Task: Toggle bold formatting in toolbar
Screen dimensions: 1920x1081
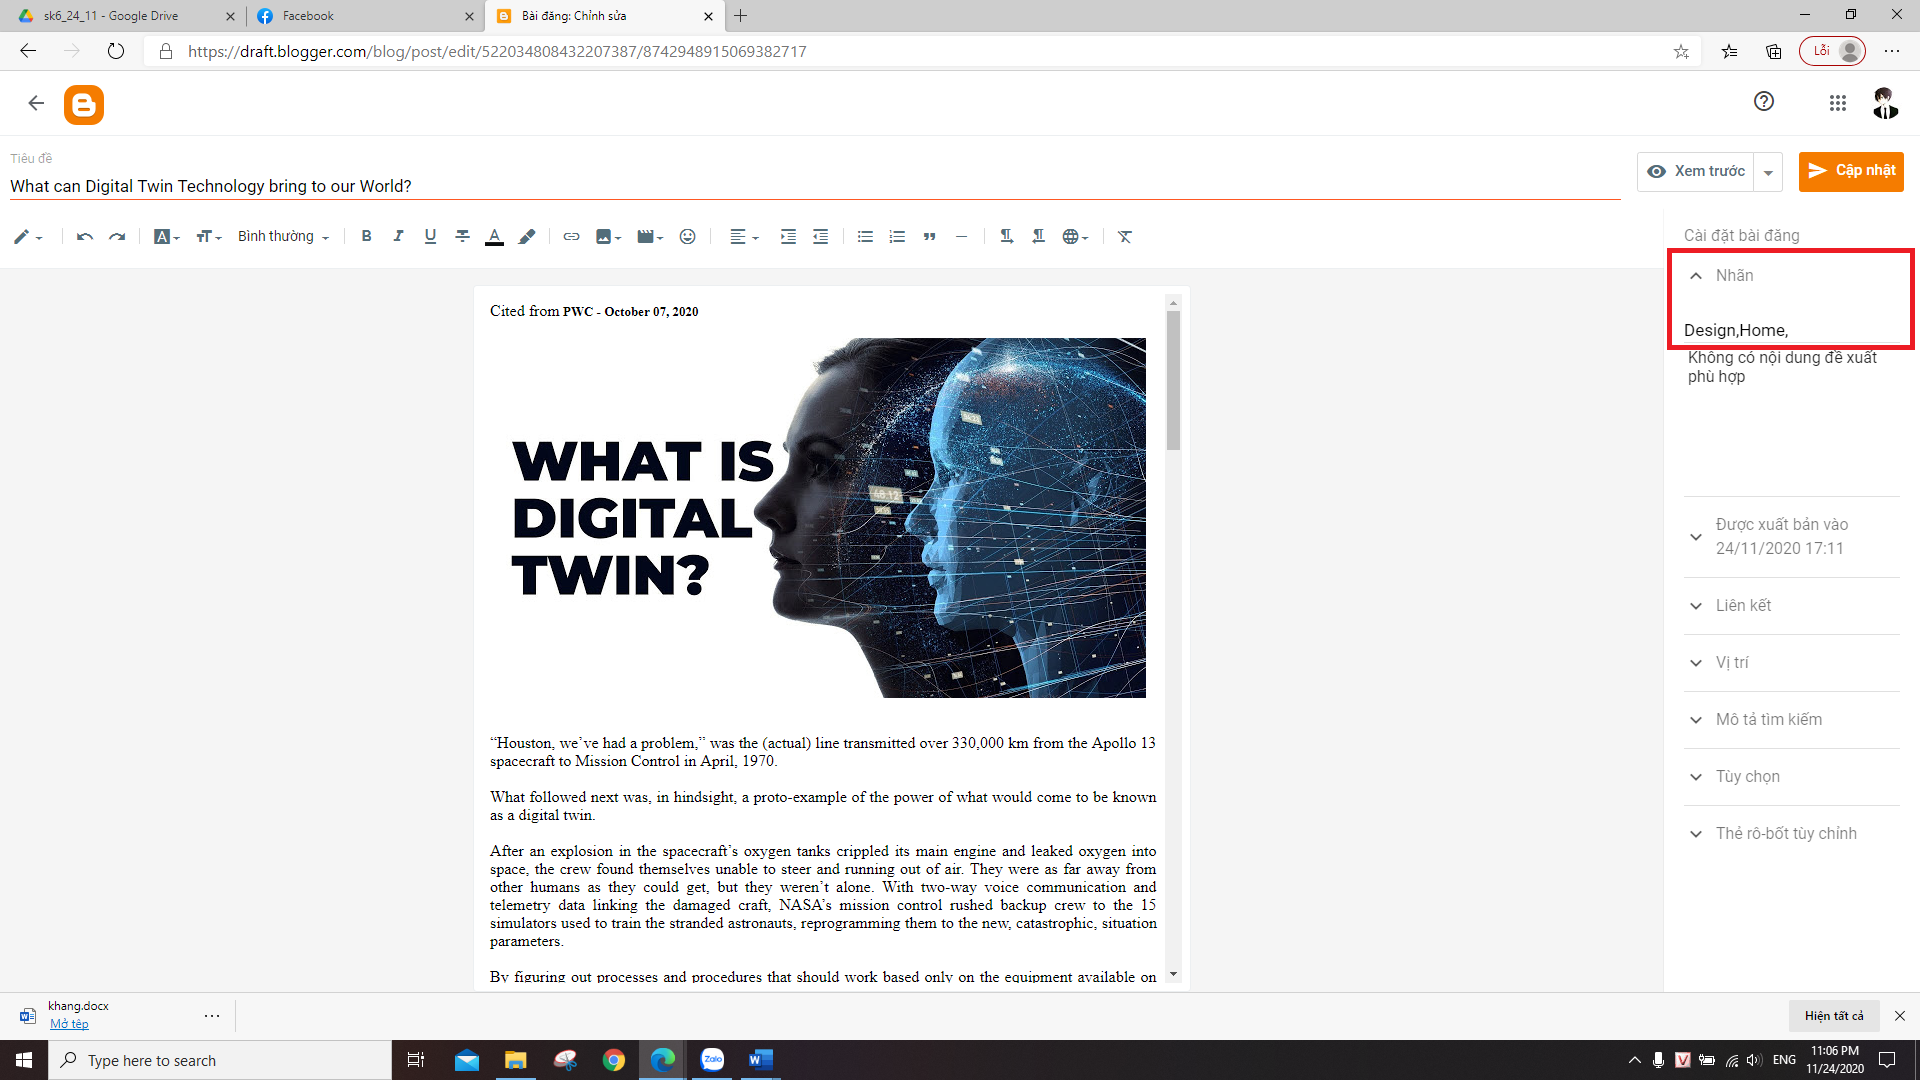Action: [x=366, y=237]
